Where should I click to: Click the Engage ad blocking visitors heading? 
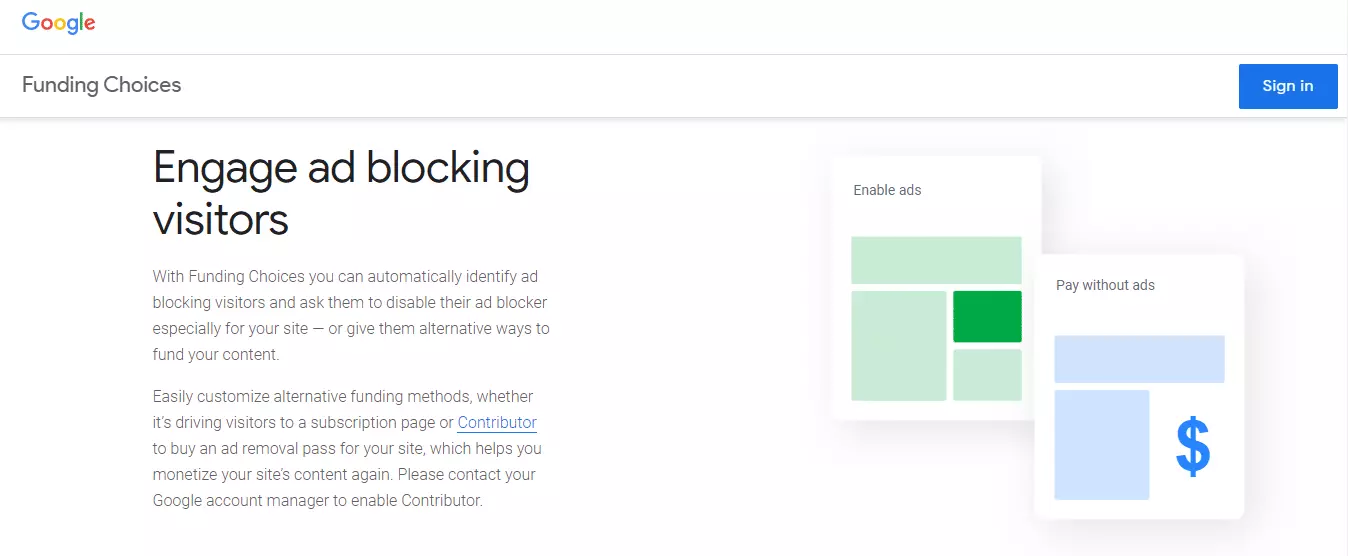pyautogui.click(x=341, y=193)
